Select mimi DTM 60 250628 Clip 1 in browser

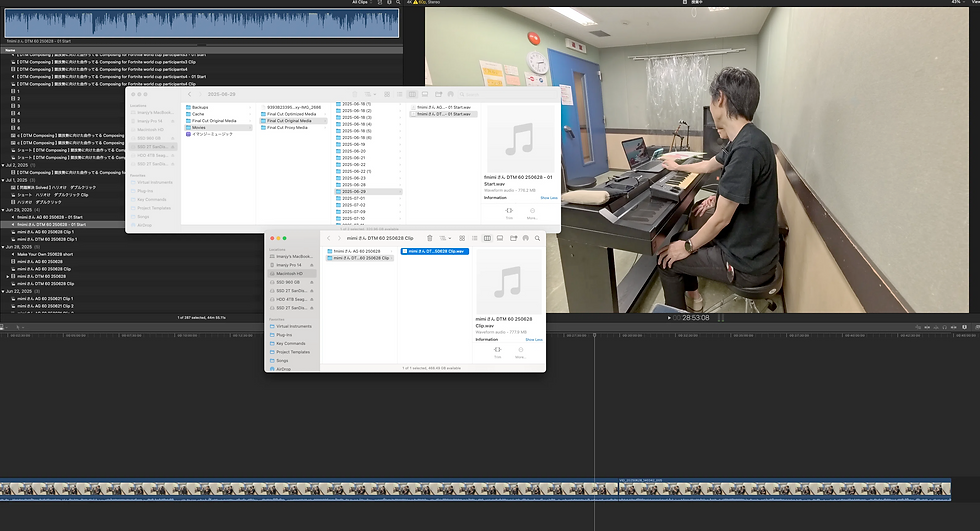47,239
